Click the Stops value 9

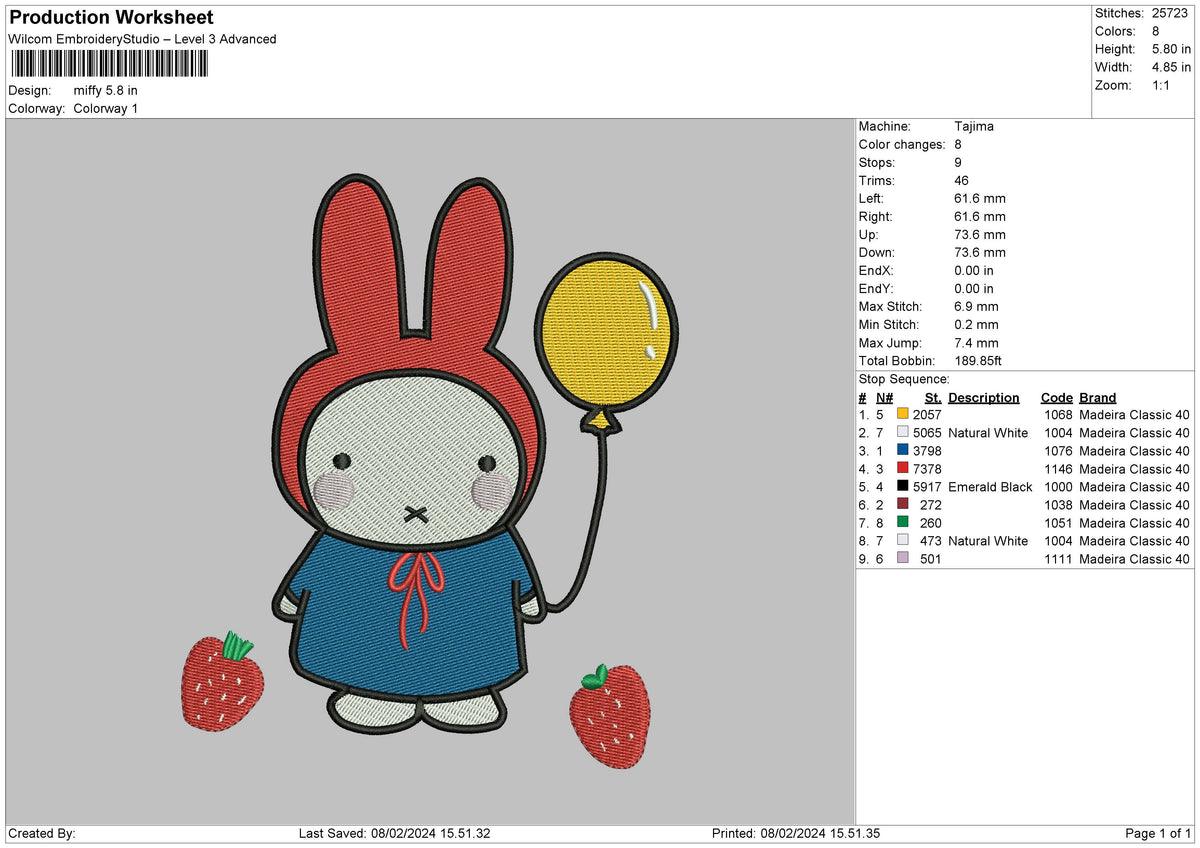959,163
